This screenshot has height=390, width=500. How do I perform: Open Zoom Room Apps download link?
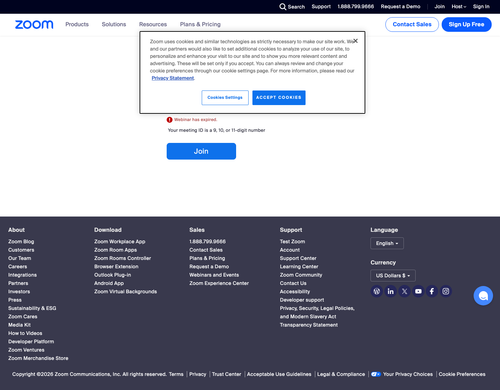click(115, 250)
